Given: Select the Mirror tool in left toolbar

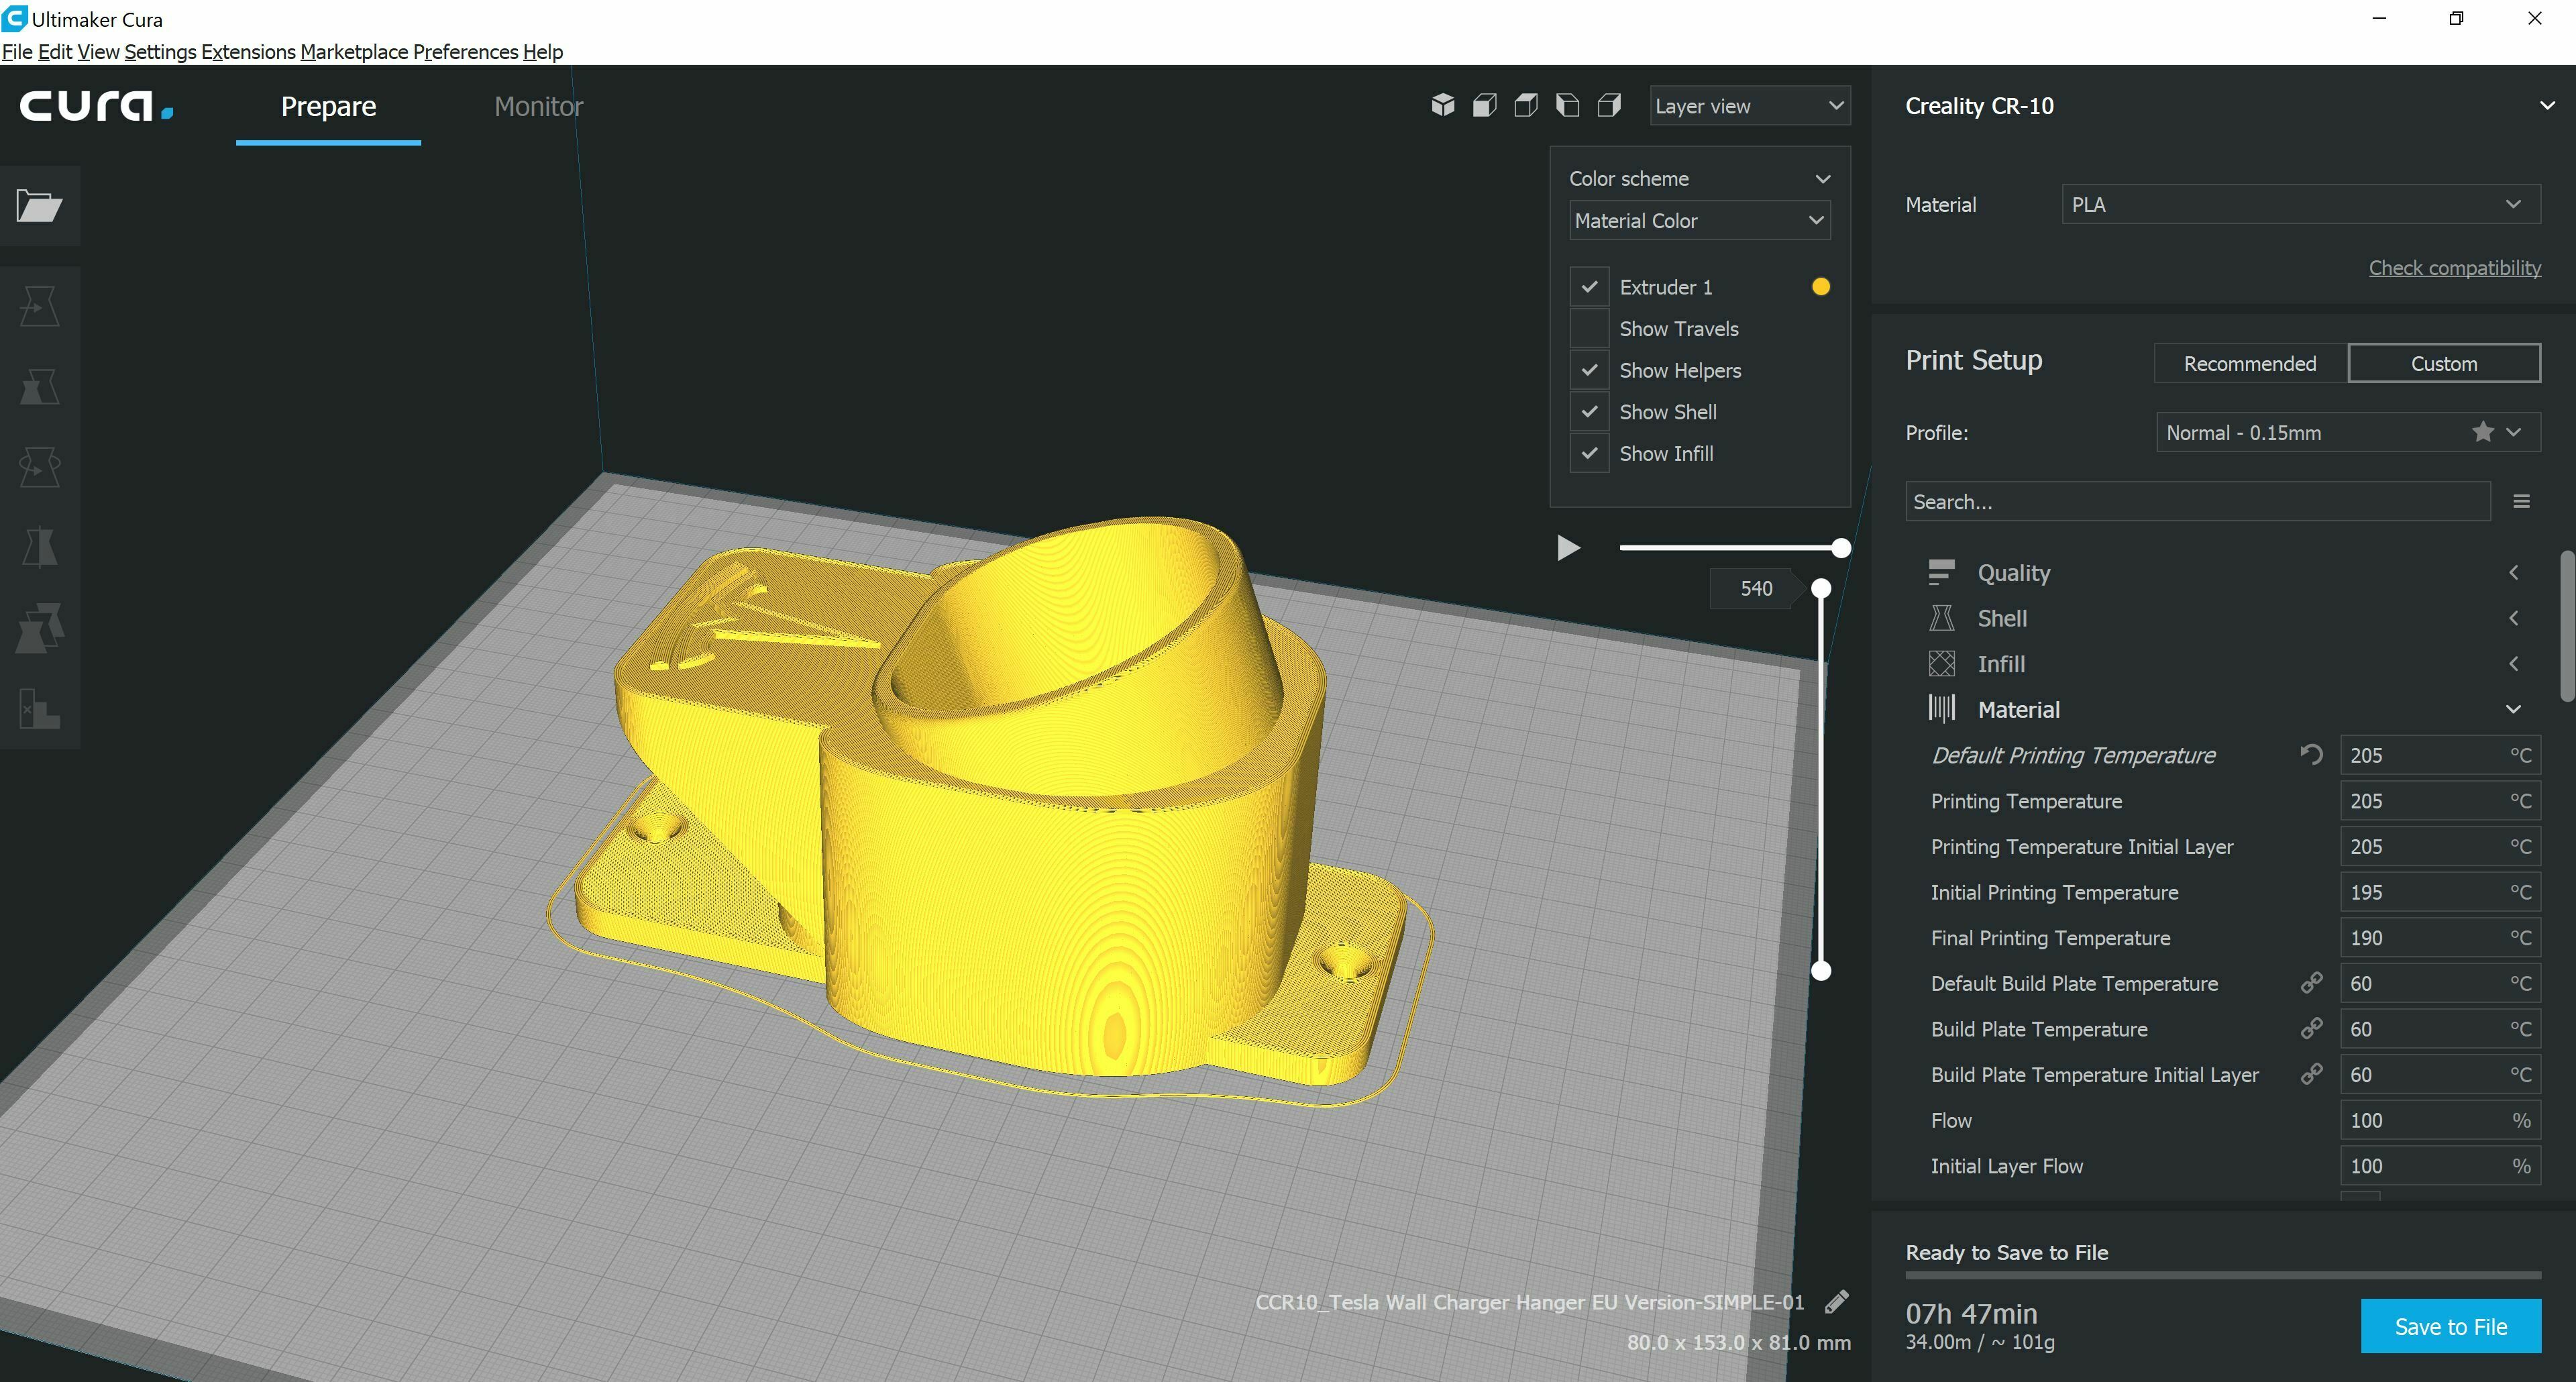Looking at the screenshot, I should (39, 547).
